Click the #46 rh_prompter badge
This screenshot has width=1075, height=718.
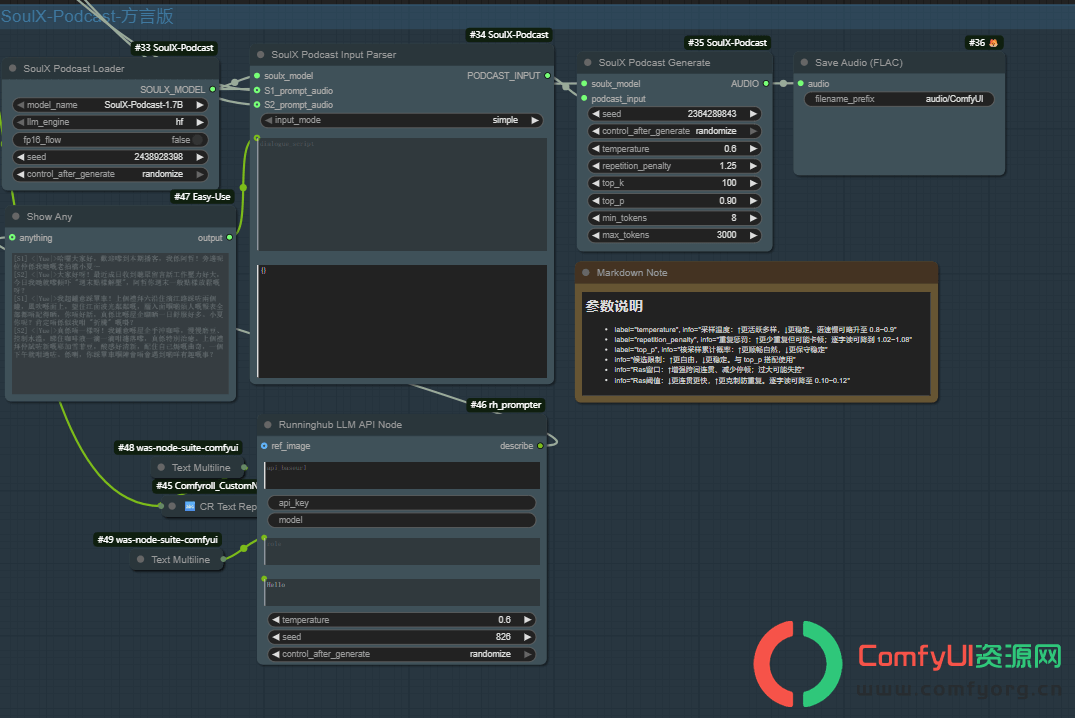506,405
